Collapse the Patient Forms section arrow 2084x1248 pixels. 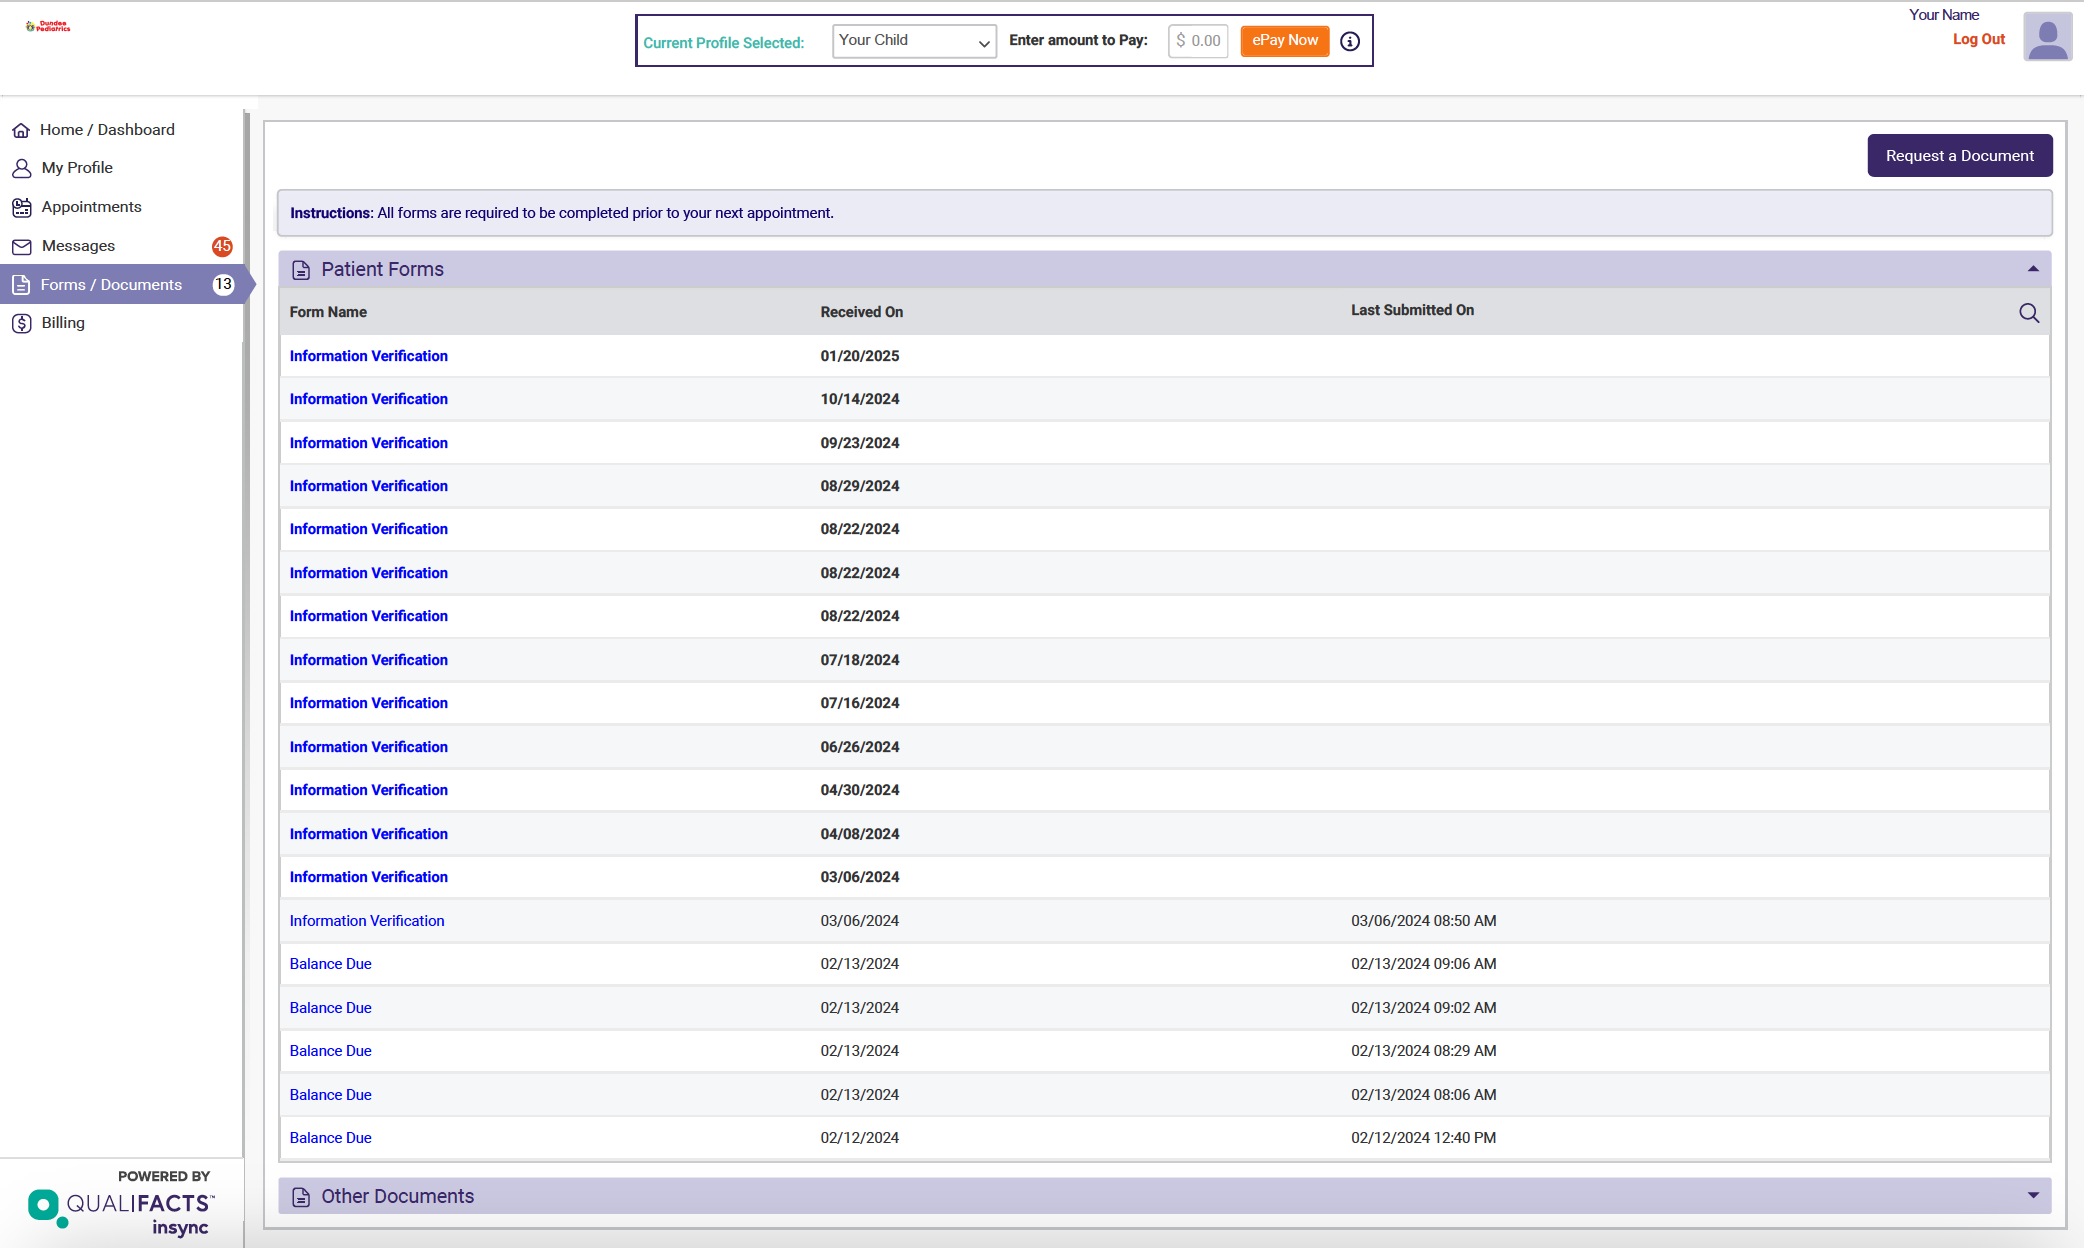click(x=2033, y=269)
